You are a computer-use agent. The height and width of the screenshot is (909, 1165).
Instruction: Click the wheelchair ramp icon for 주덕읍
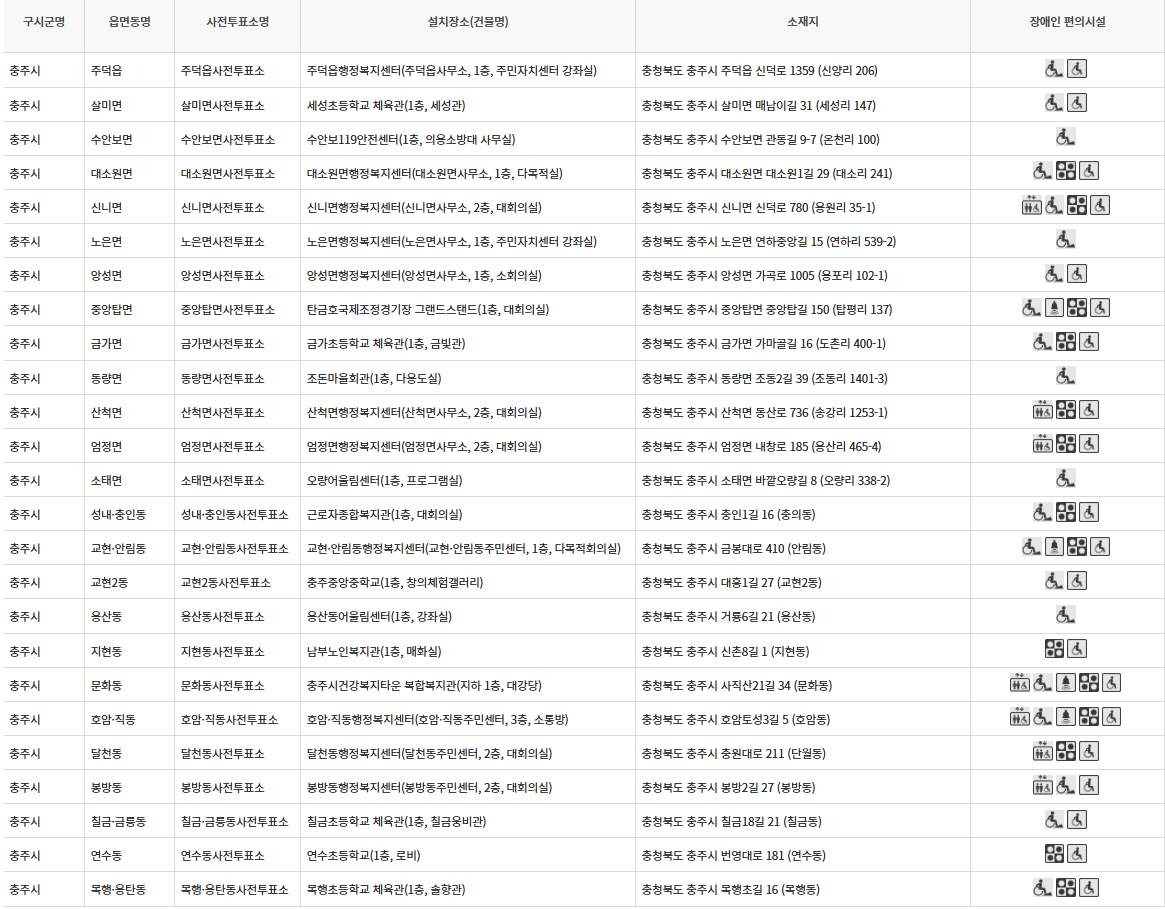[x=1053, y=69]
